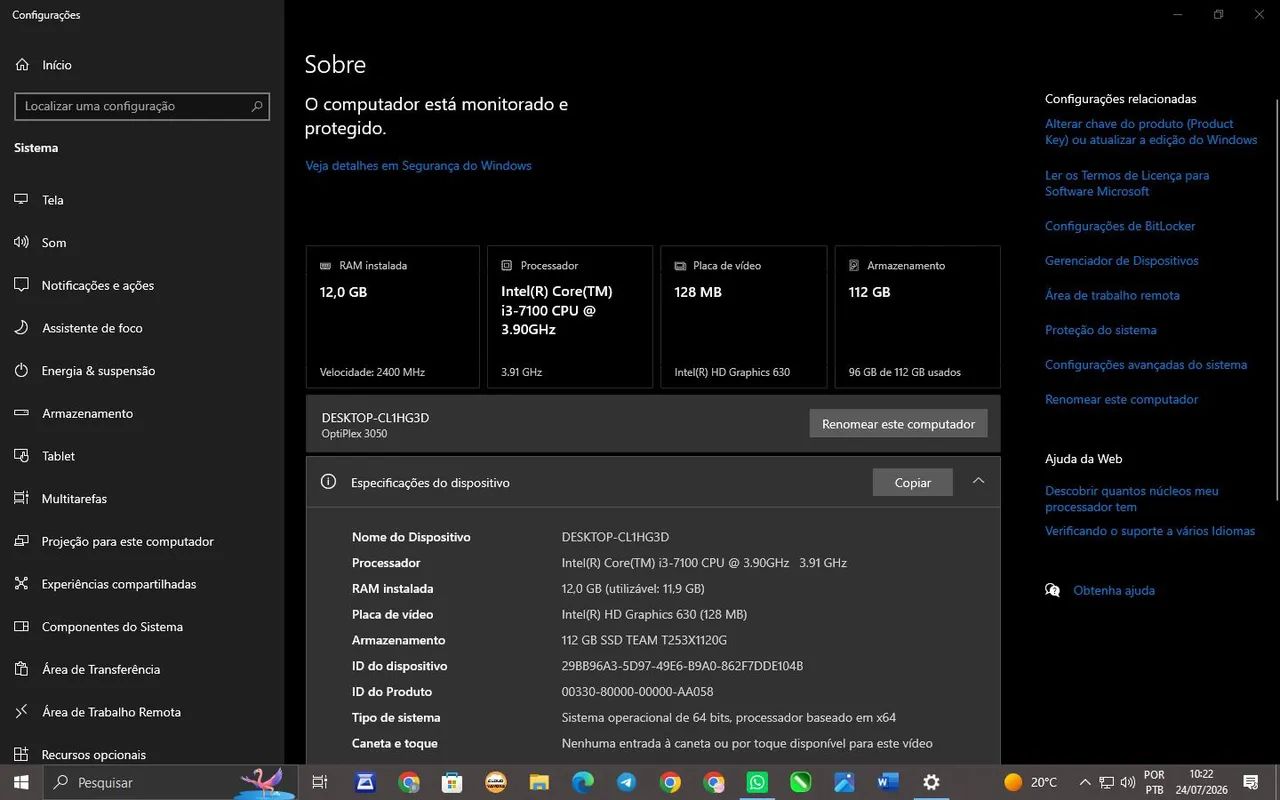Open WhatsApp from the taskbar

757,782
